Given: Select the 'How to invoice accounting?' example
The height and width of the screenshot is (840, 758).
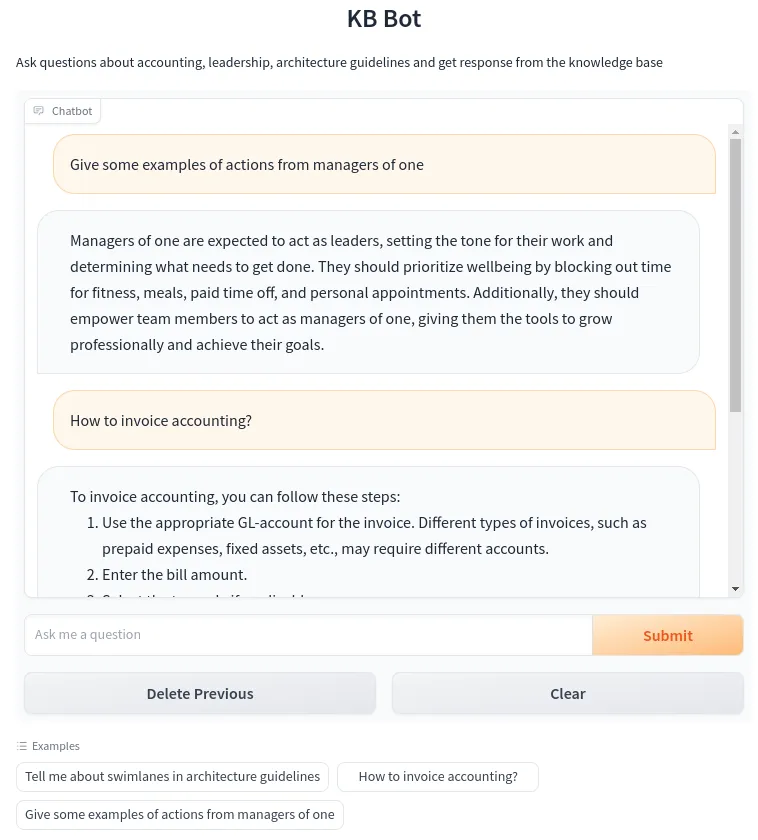Looking at the screenshot, I should tap(438, 776).
